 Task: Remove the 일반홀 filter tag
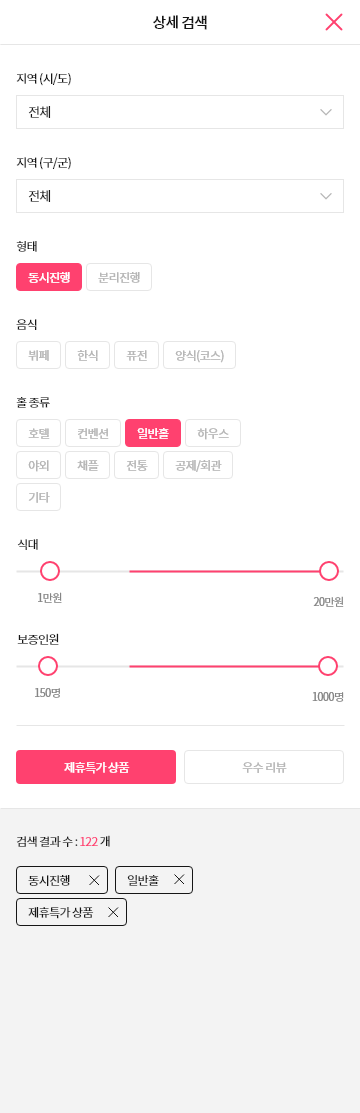point(179,879)
